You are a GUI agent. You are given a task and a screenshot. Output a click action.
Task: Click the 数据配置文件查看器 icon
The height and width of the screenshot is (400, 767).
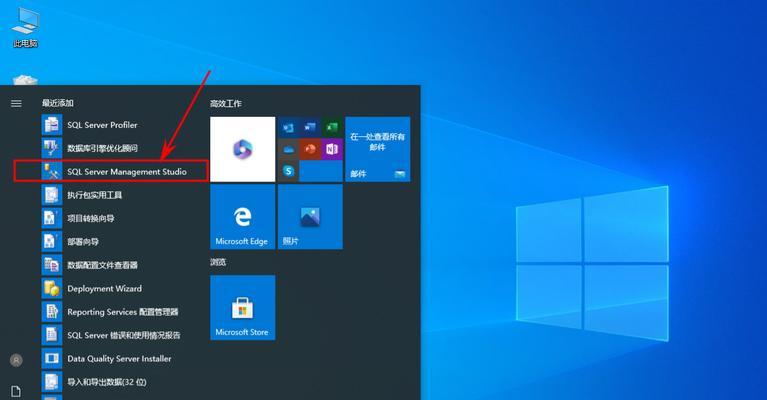(52, 265)
